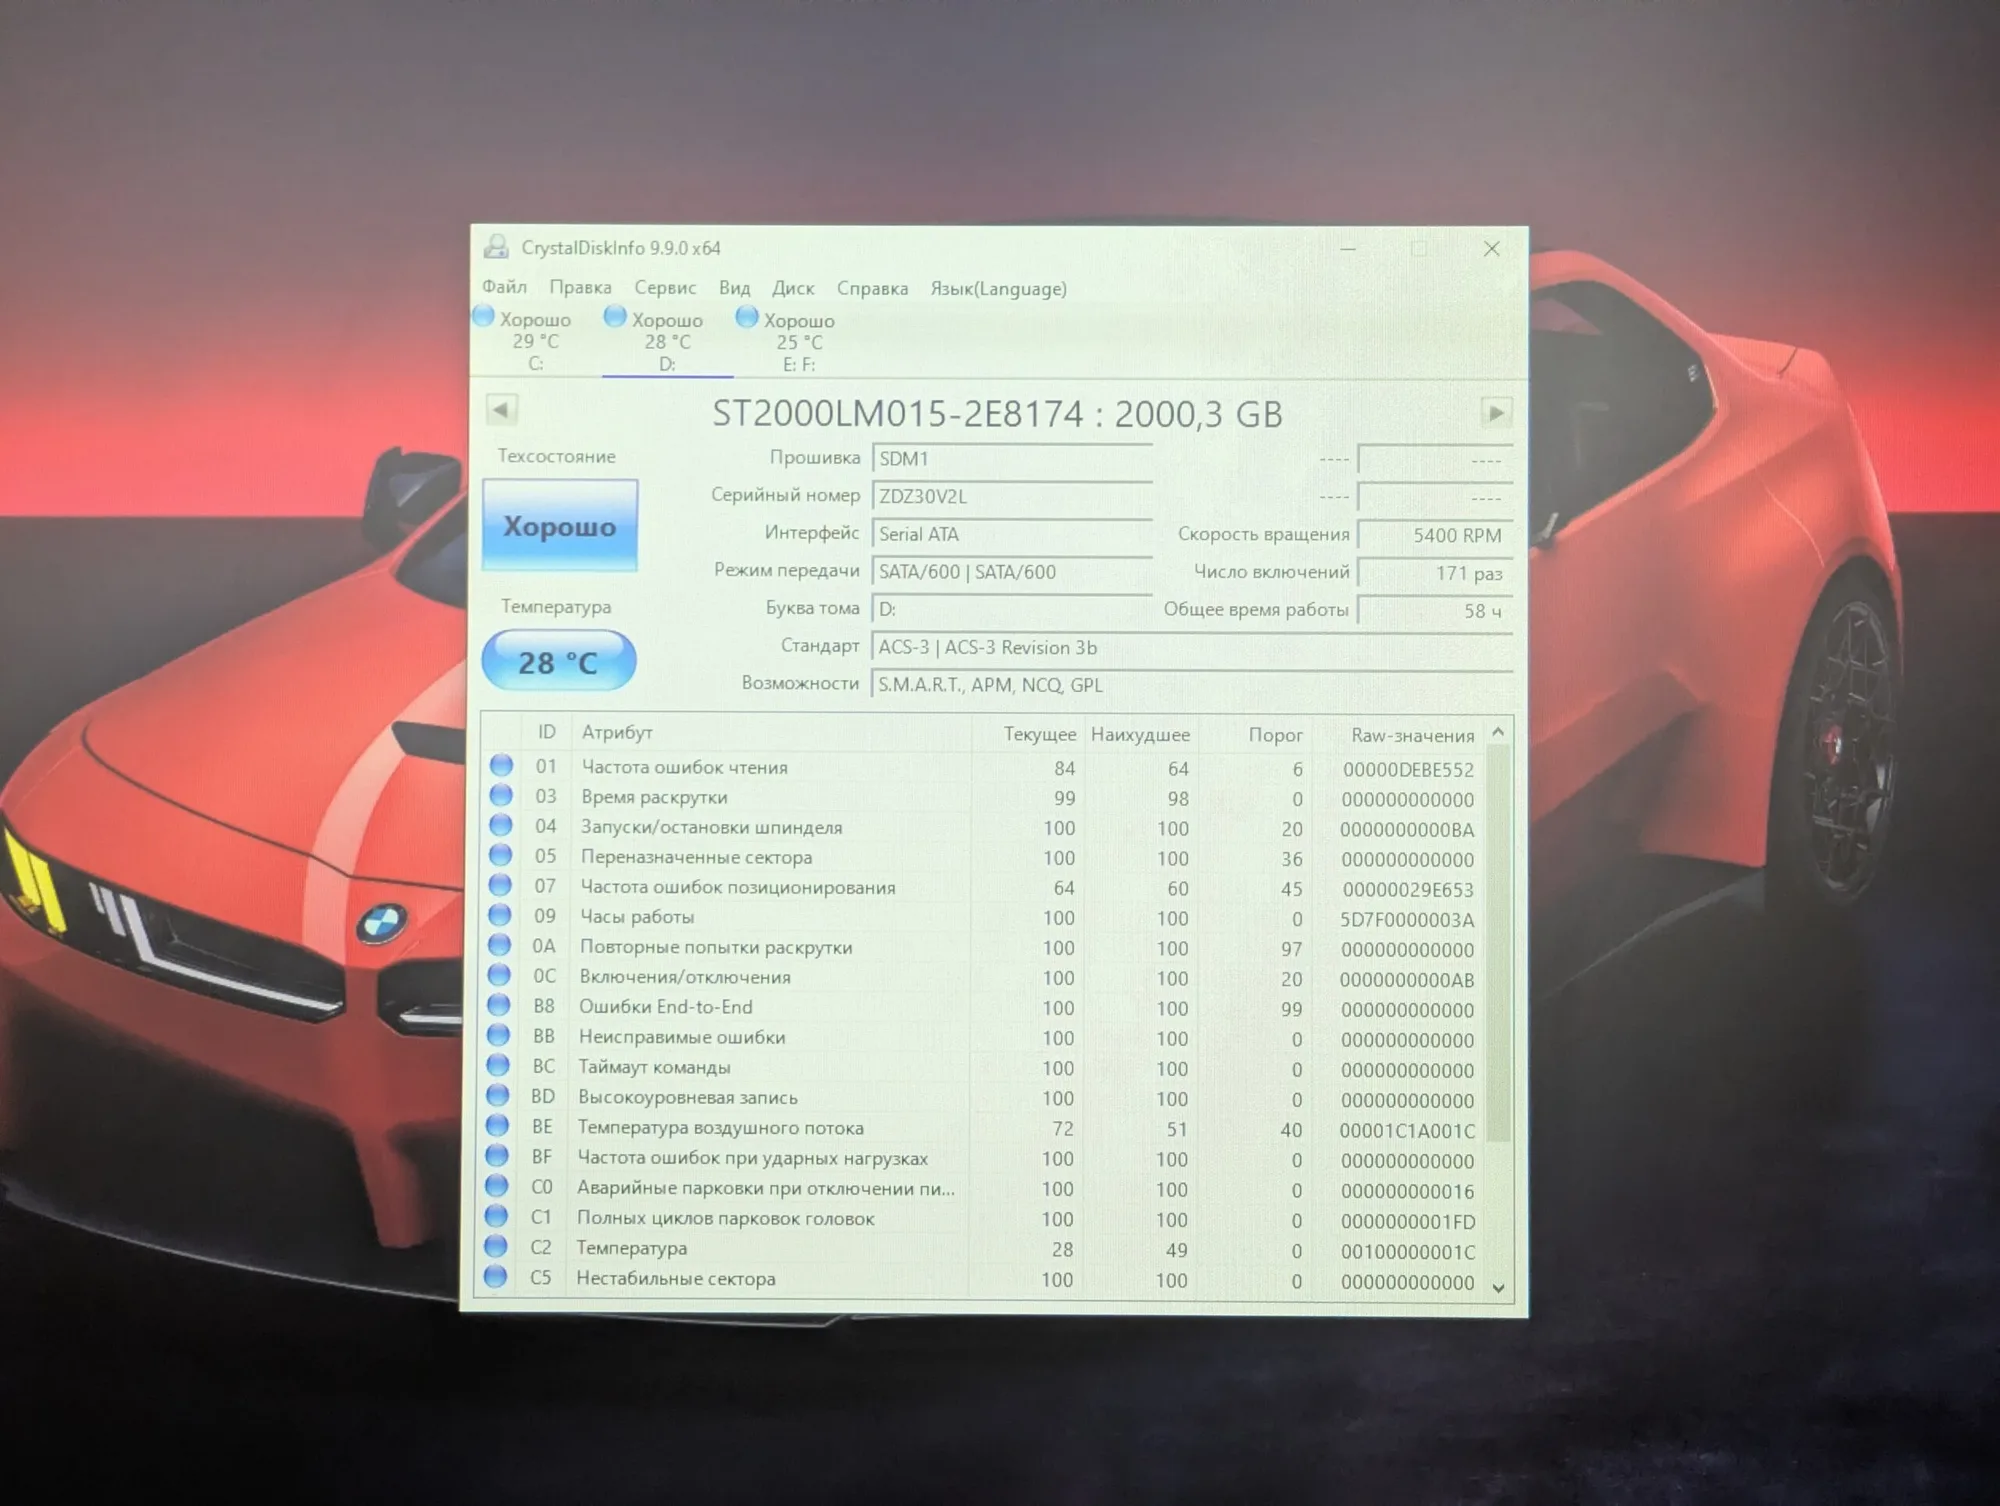Open the Диск menu

[793, 288]
